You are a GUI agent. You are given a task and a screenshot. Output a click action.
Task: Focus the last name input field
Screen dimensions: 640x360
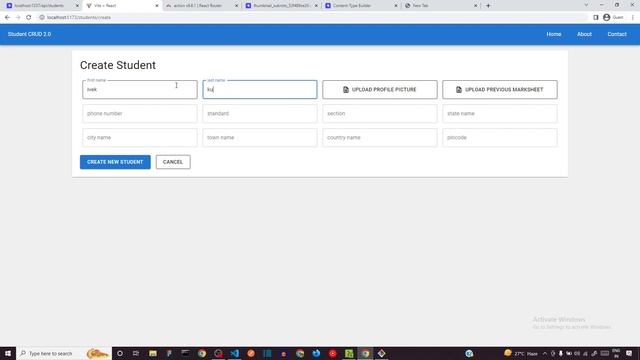pyautogui.click(x=260, y=89)
